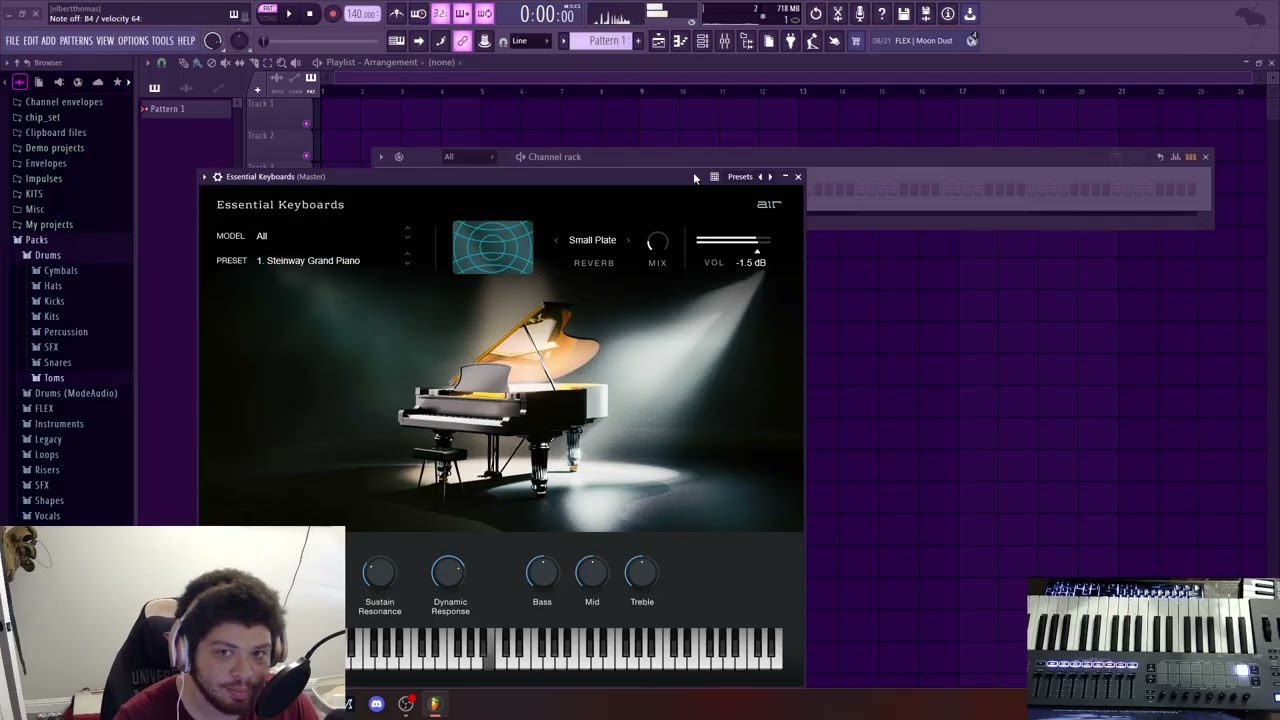Adjust the reverb MIX knob

pyautogui.click(x=657, y=242)
